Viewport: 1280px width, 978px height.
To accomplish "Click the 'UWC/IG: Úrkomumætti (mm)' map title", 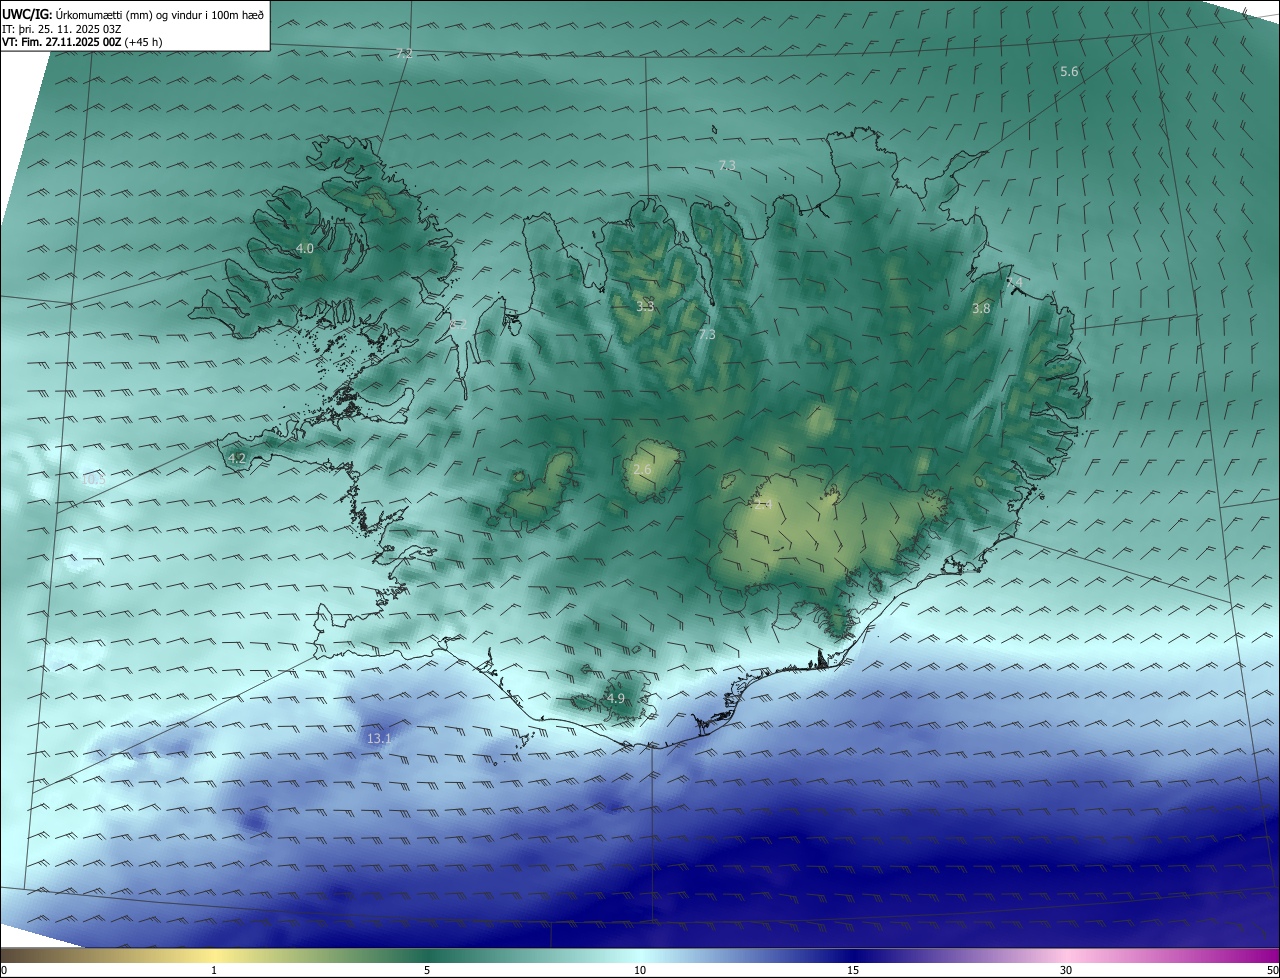I will tap(77, 14).
